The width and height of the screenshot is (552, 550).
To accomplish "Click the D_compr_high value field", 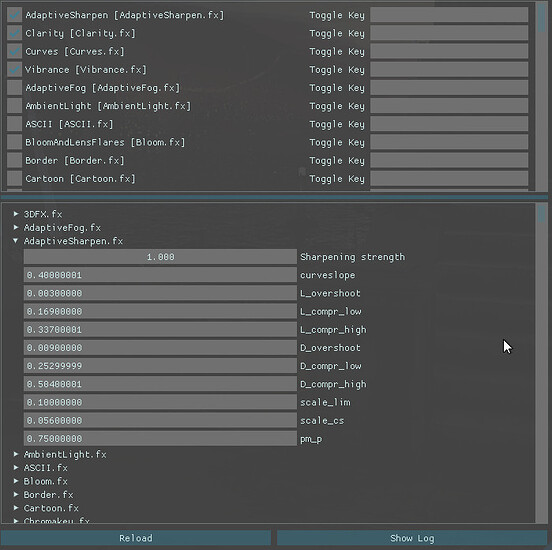I will [x=160, y=384].
